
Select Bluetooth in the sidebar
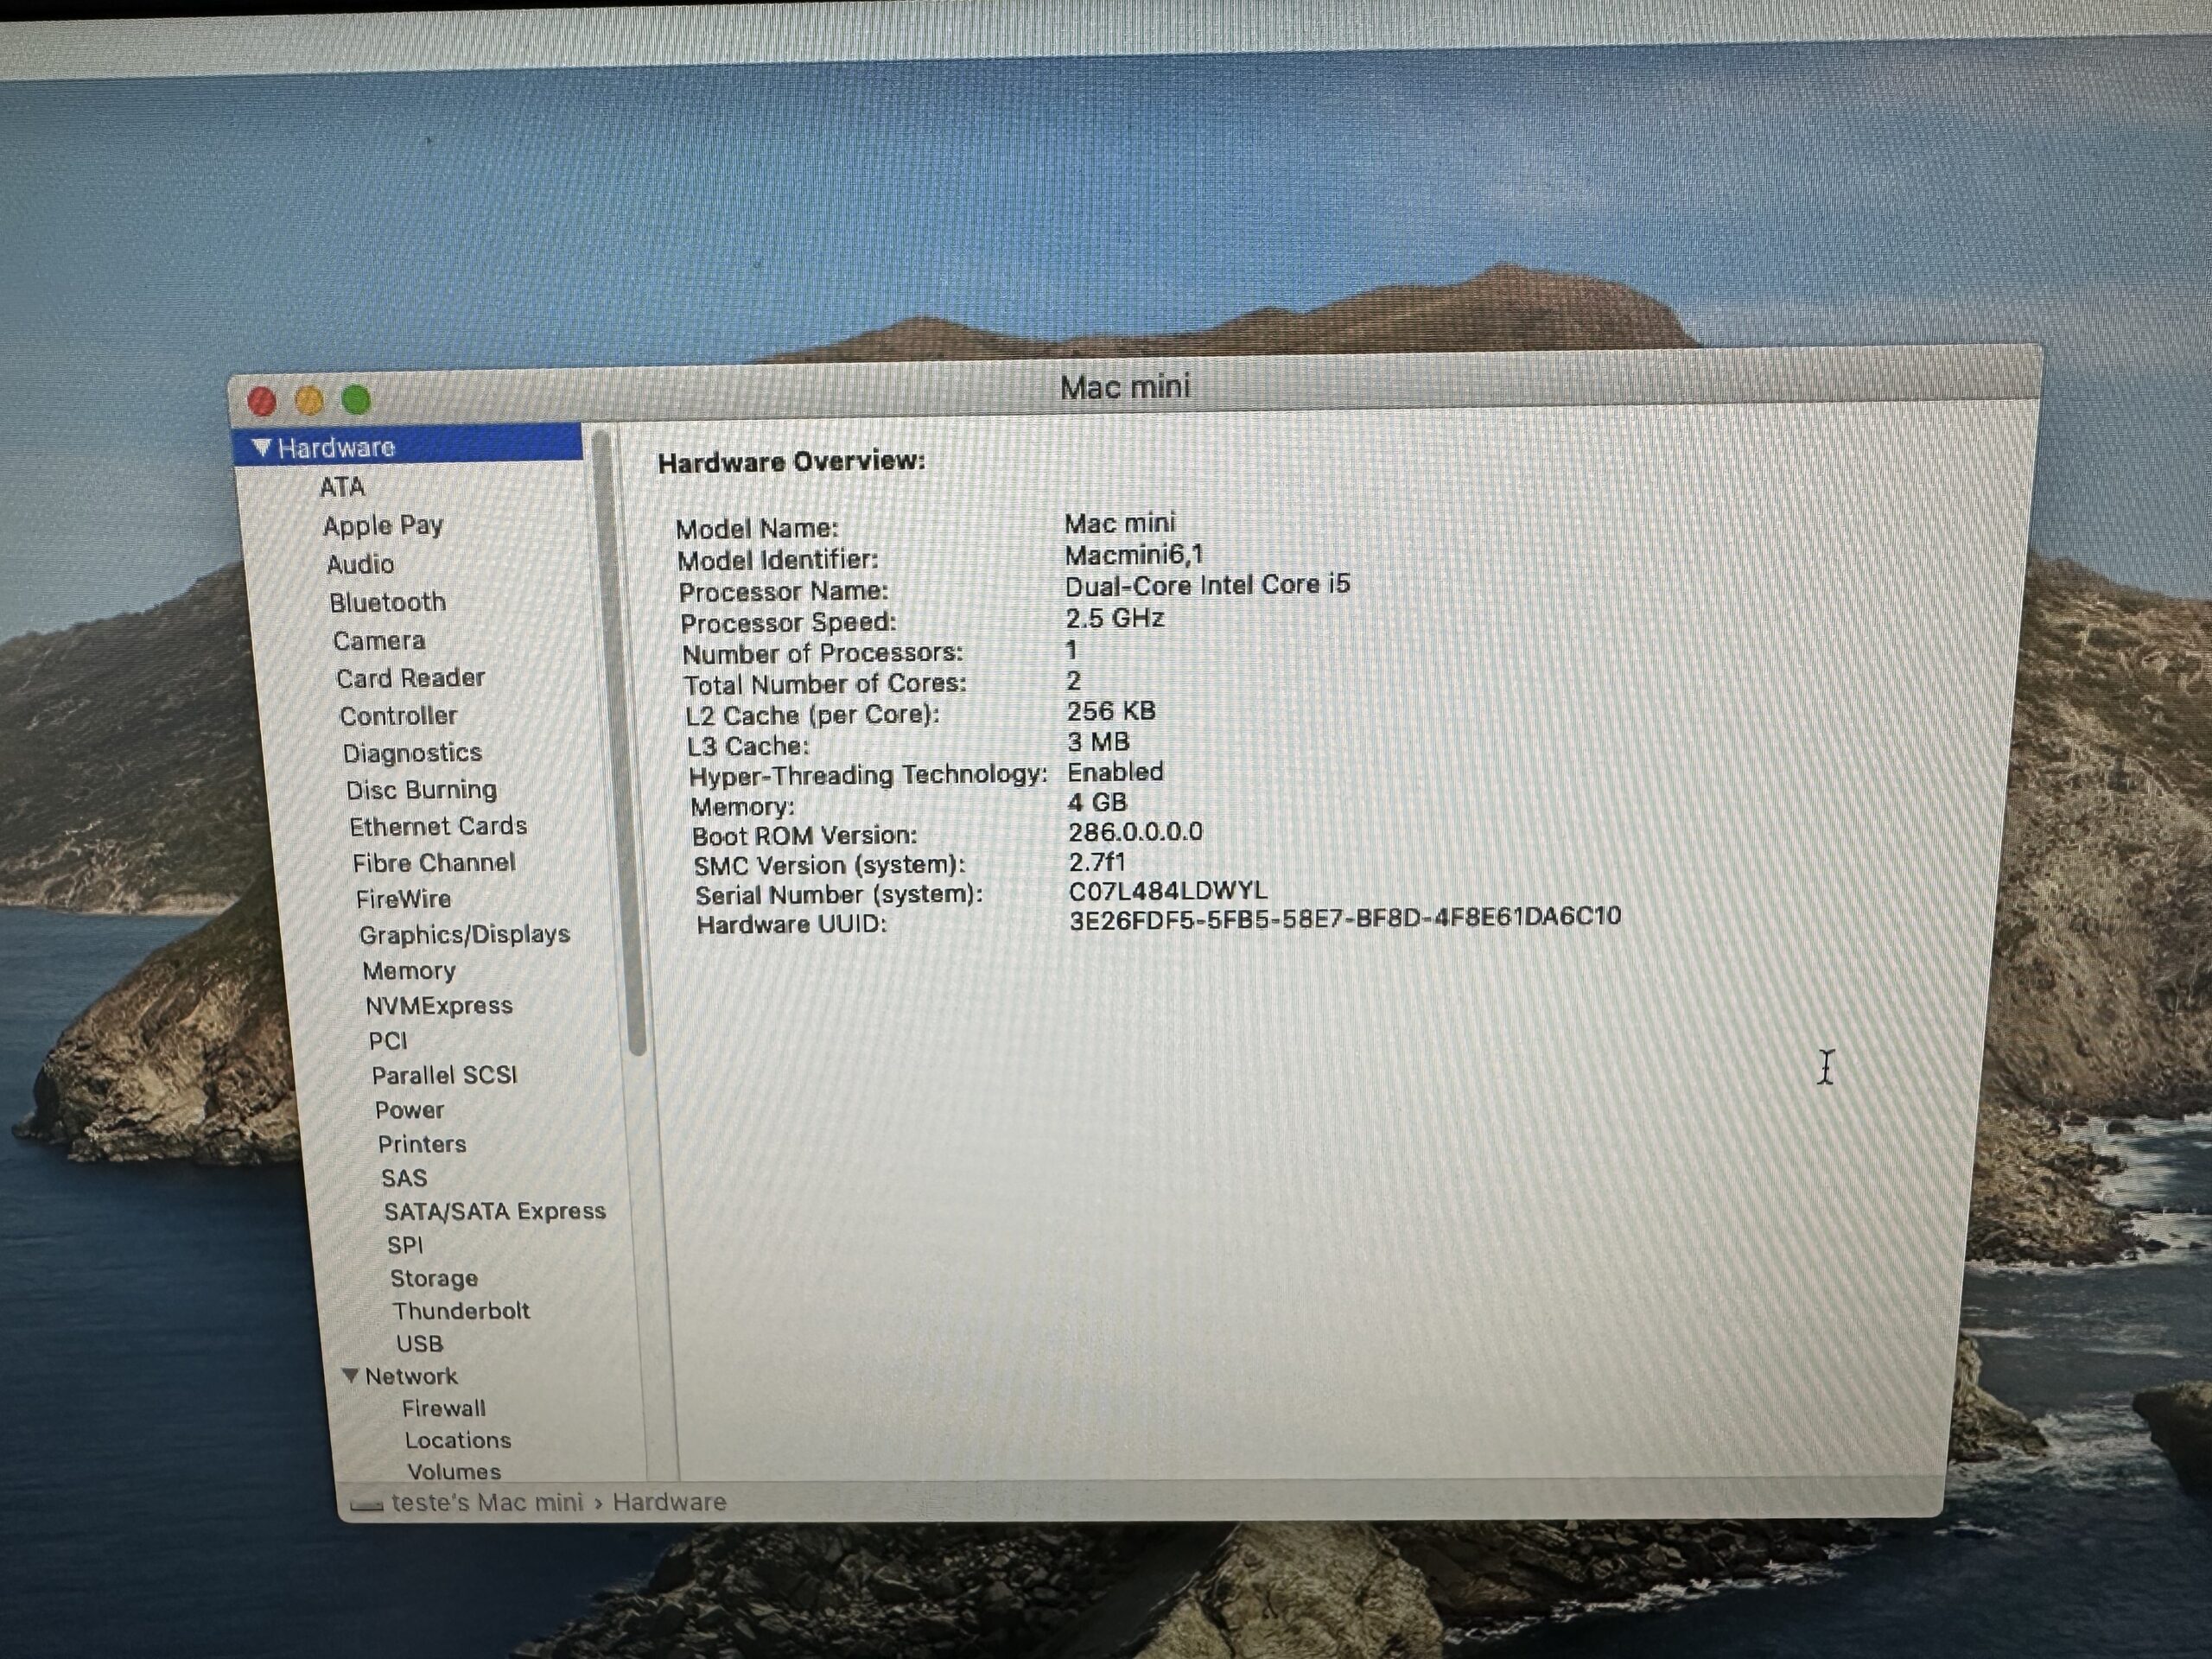click(387, 602)
